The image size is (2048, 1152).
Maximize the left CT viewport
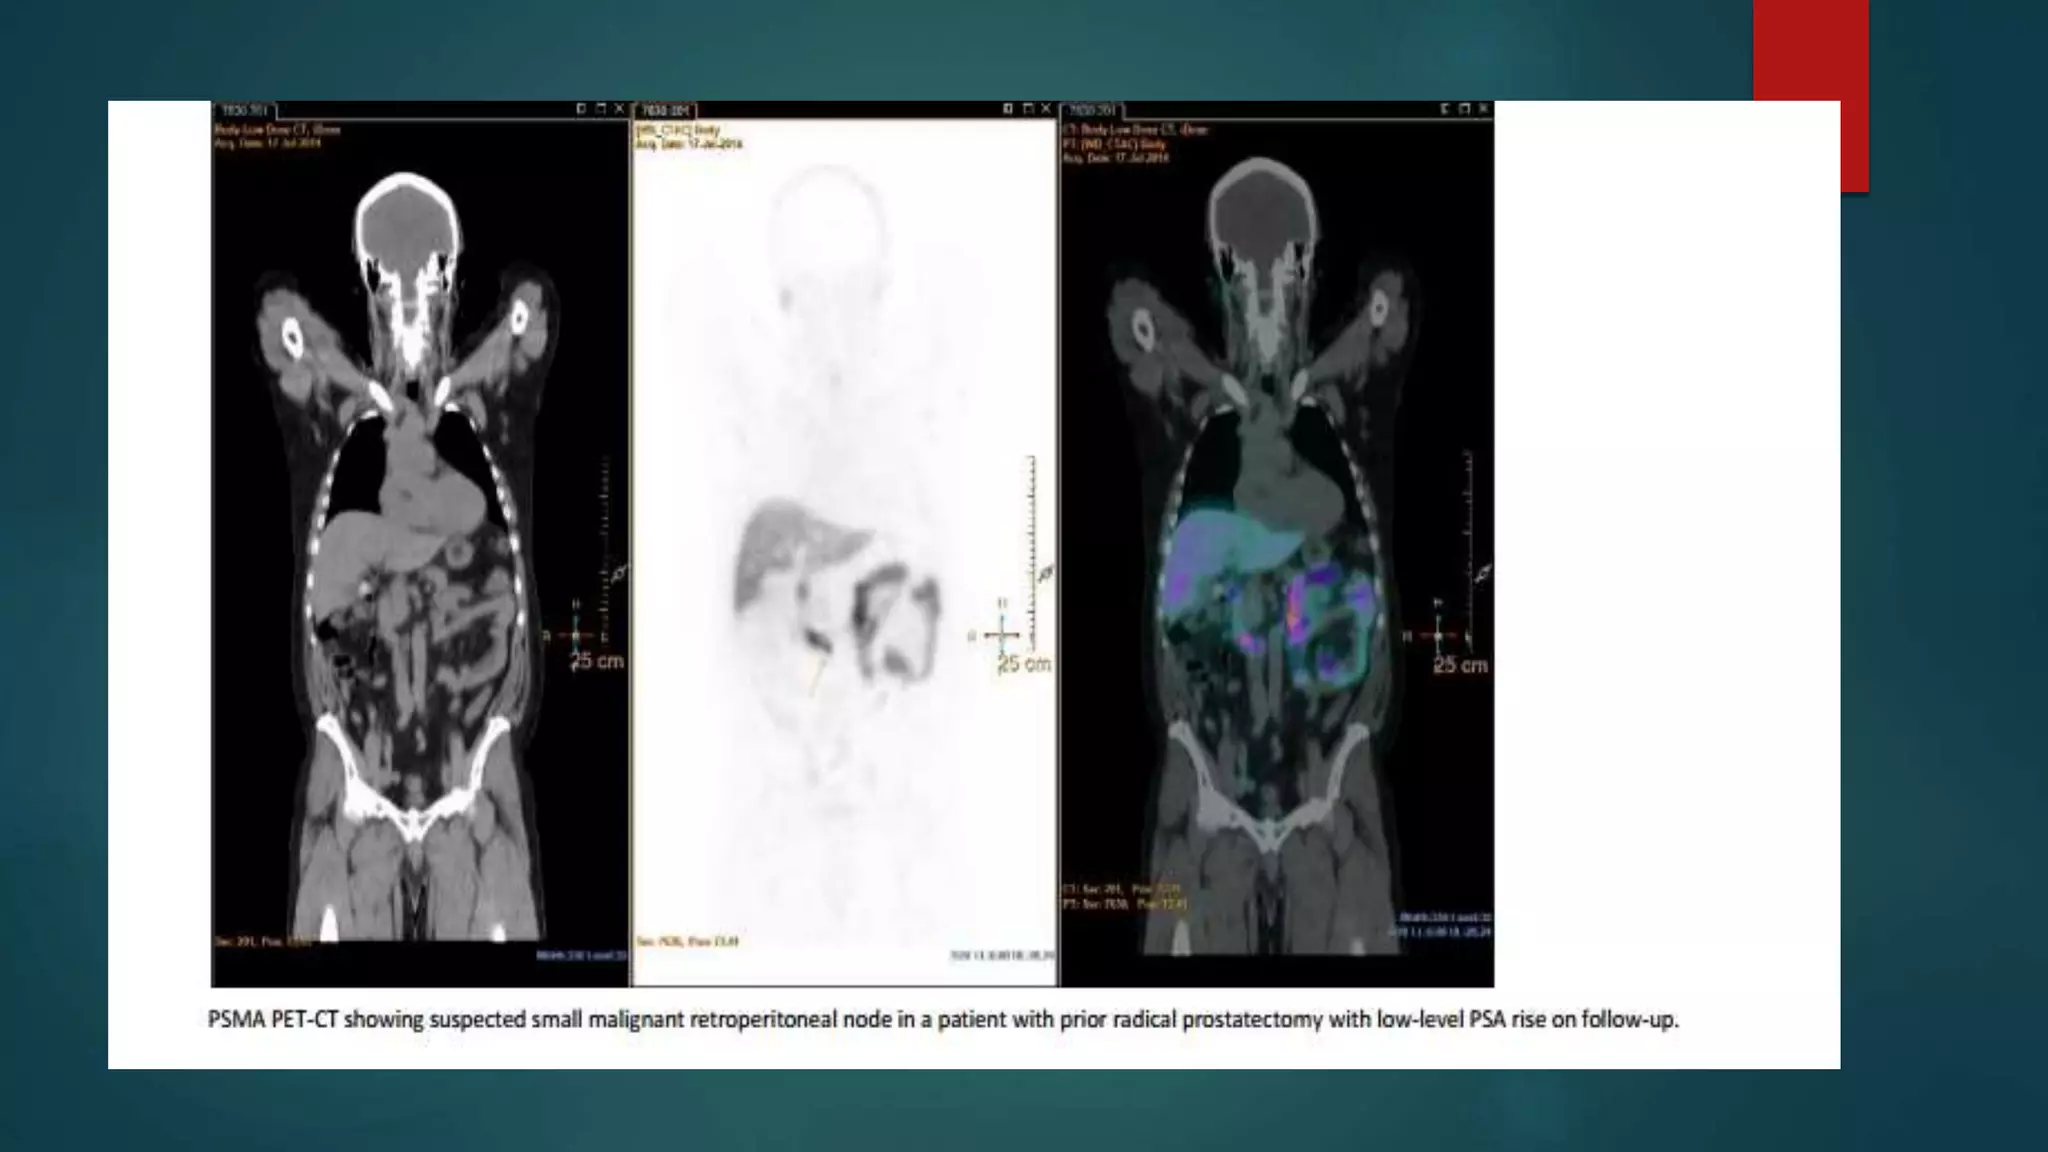[600, 108]
